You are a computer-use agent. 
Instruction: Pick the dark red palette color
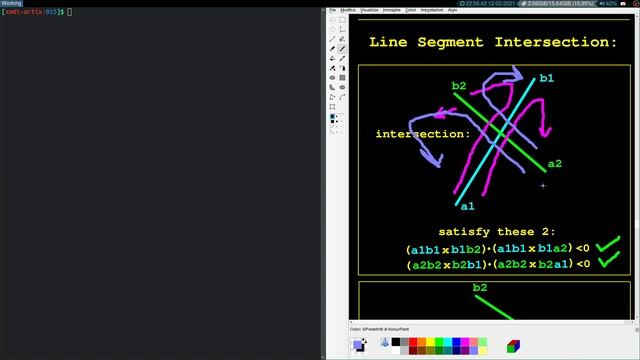tap(413, 350)
